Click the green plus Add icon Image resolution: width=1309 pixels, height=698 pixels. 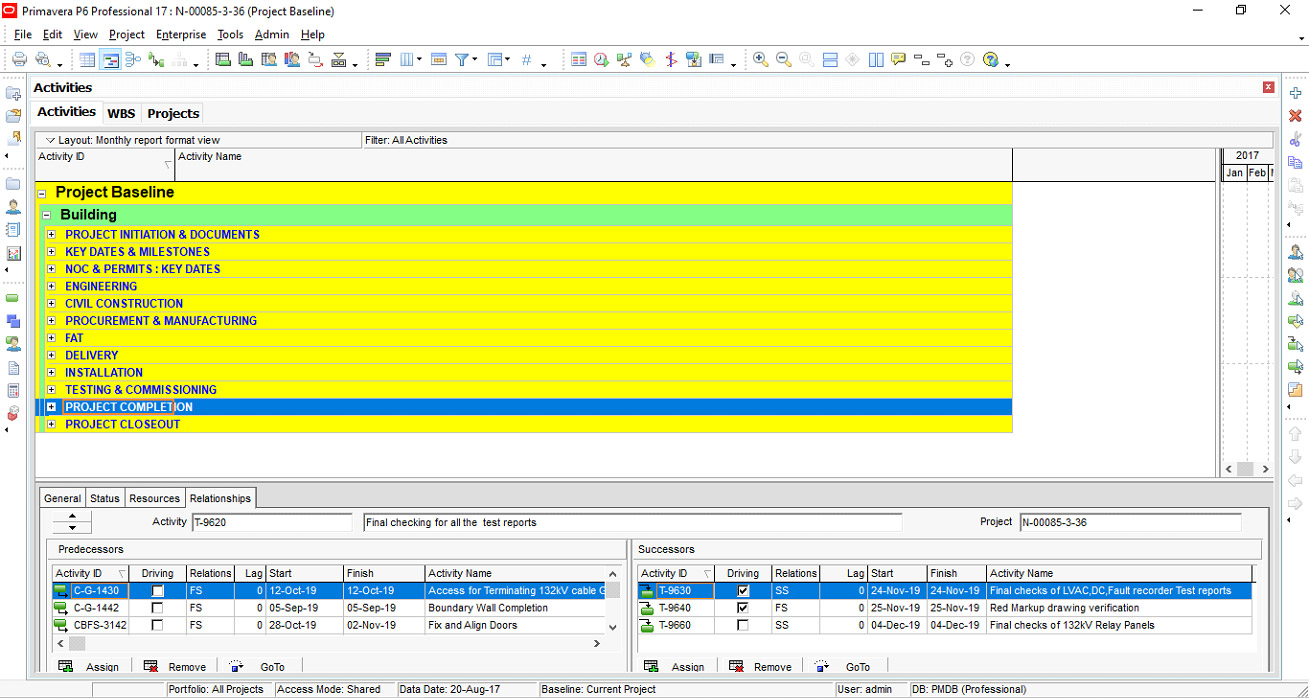click(1295, 93)
